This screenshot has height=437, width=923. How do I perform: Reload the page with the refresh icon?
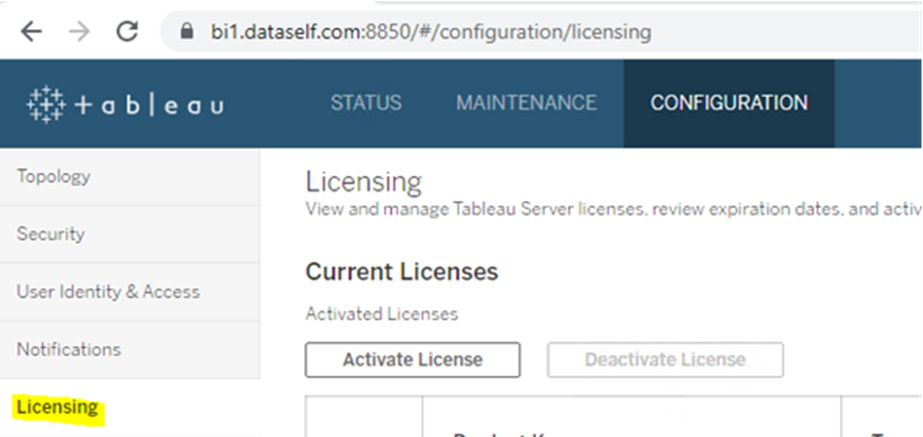tap(127, 31)
